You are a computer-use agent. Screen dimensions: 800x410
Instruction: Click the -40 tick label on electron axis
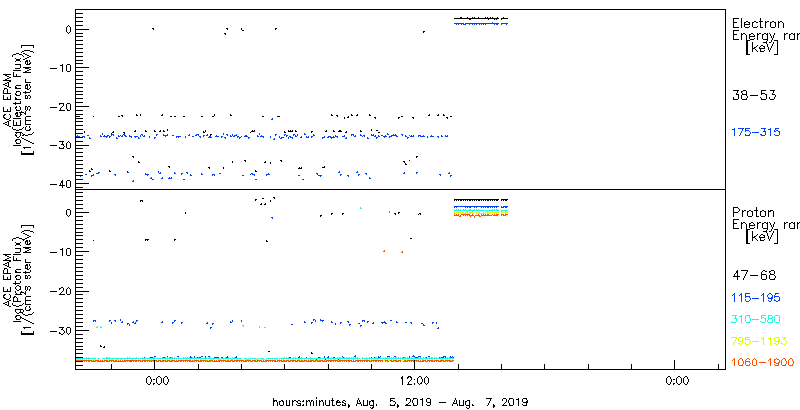[x=62, y=184]
